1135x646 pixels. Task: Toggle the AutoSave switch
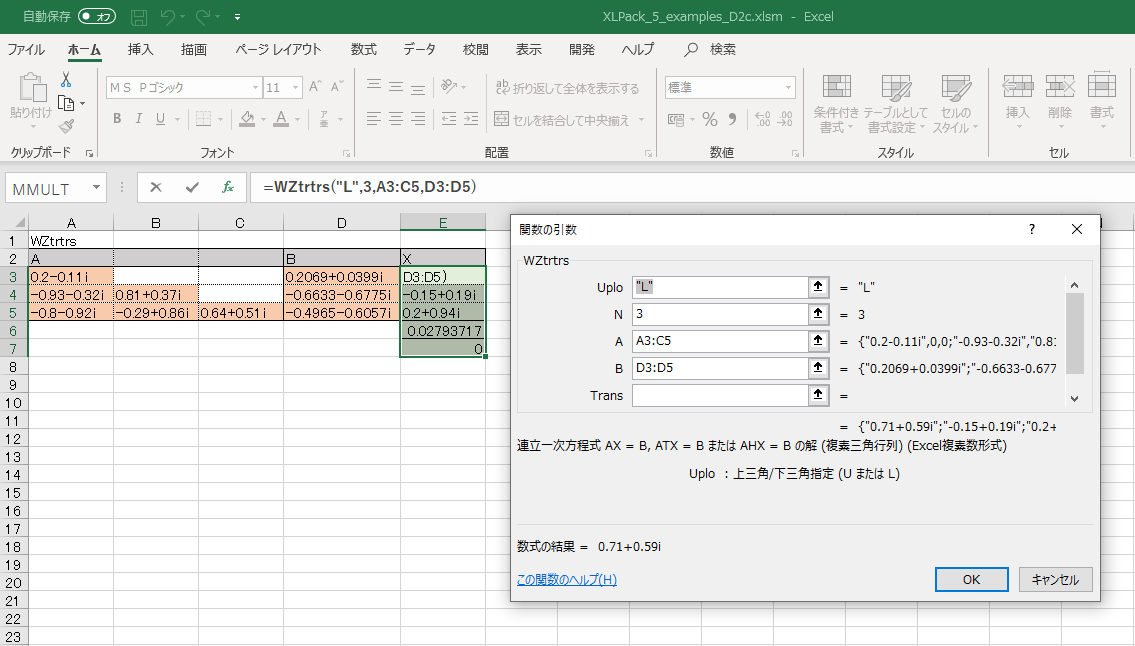(x=97, y=17)
